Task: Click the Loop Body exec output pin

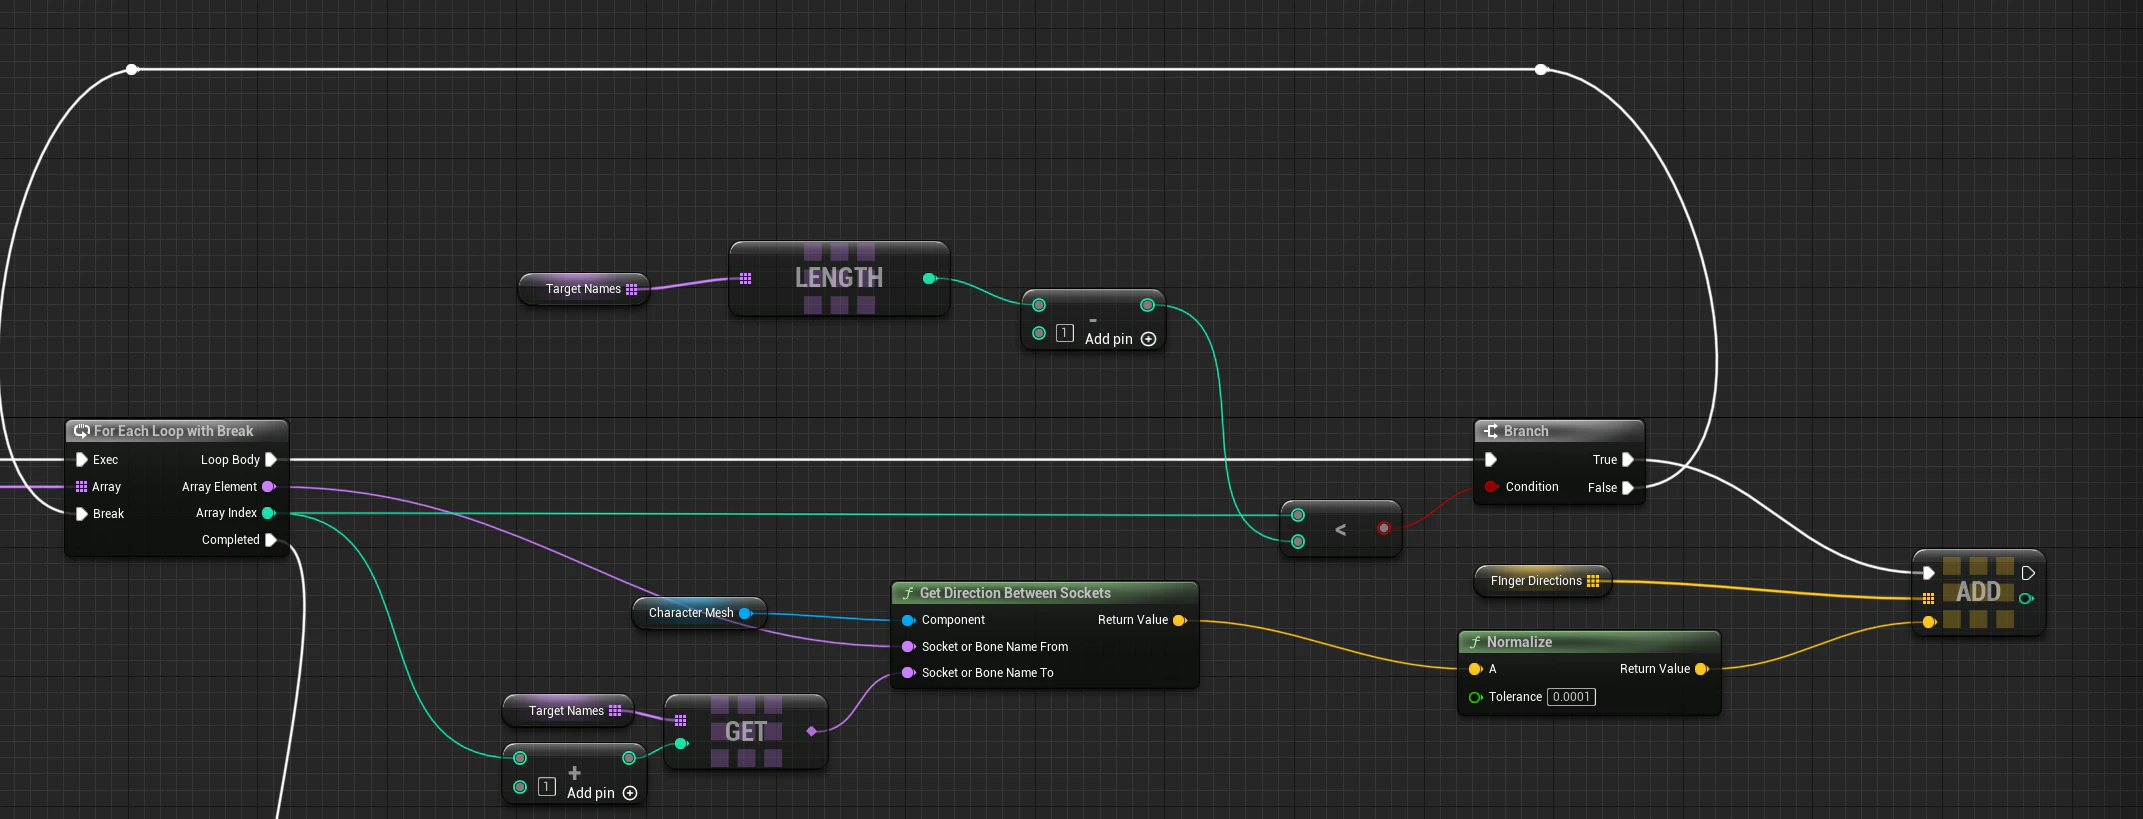Action: pos(271,460)
